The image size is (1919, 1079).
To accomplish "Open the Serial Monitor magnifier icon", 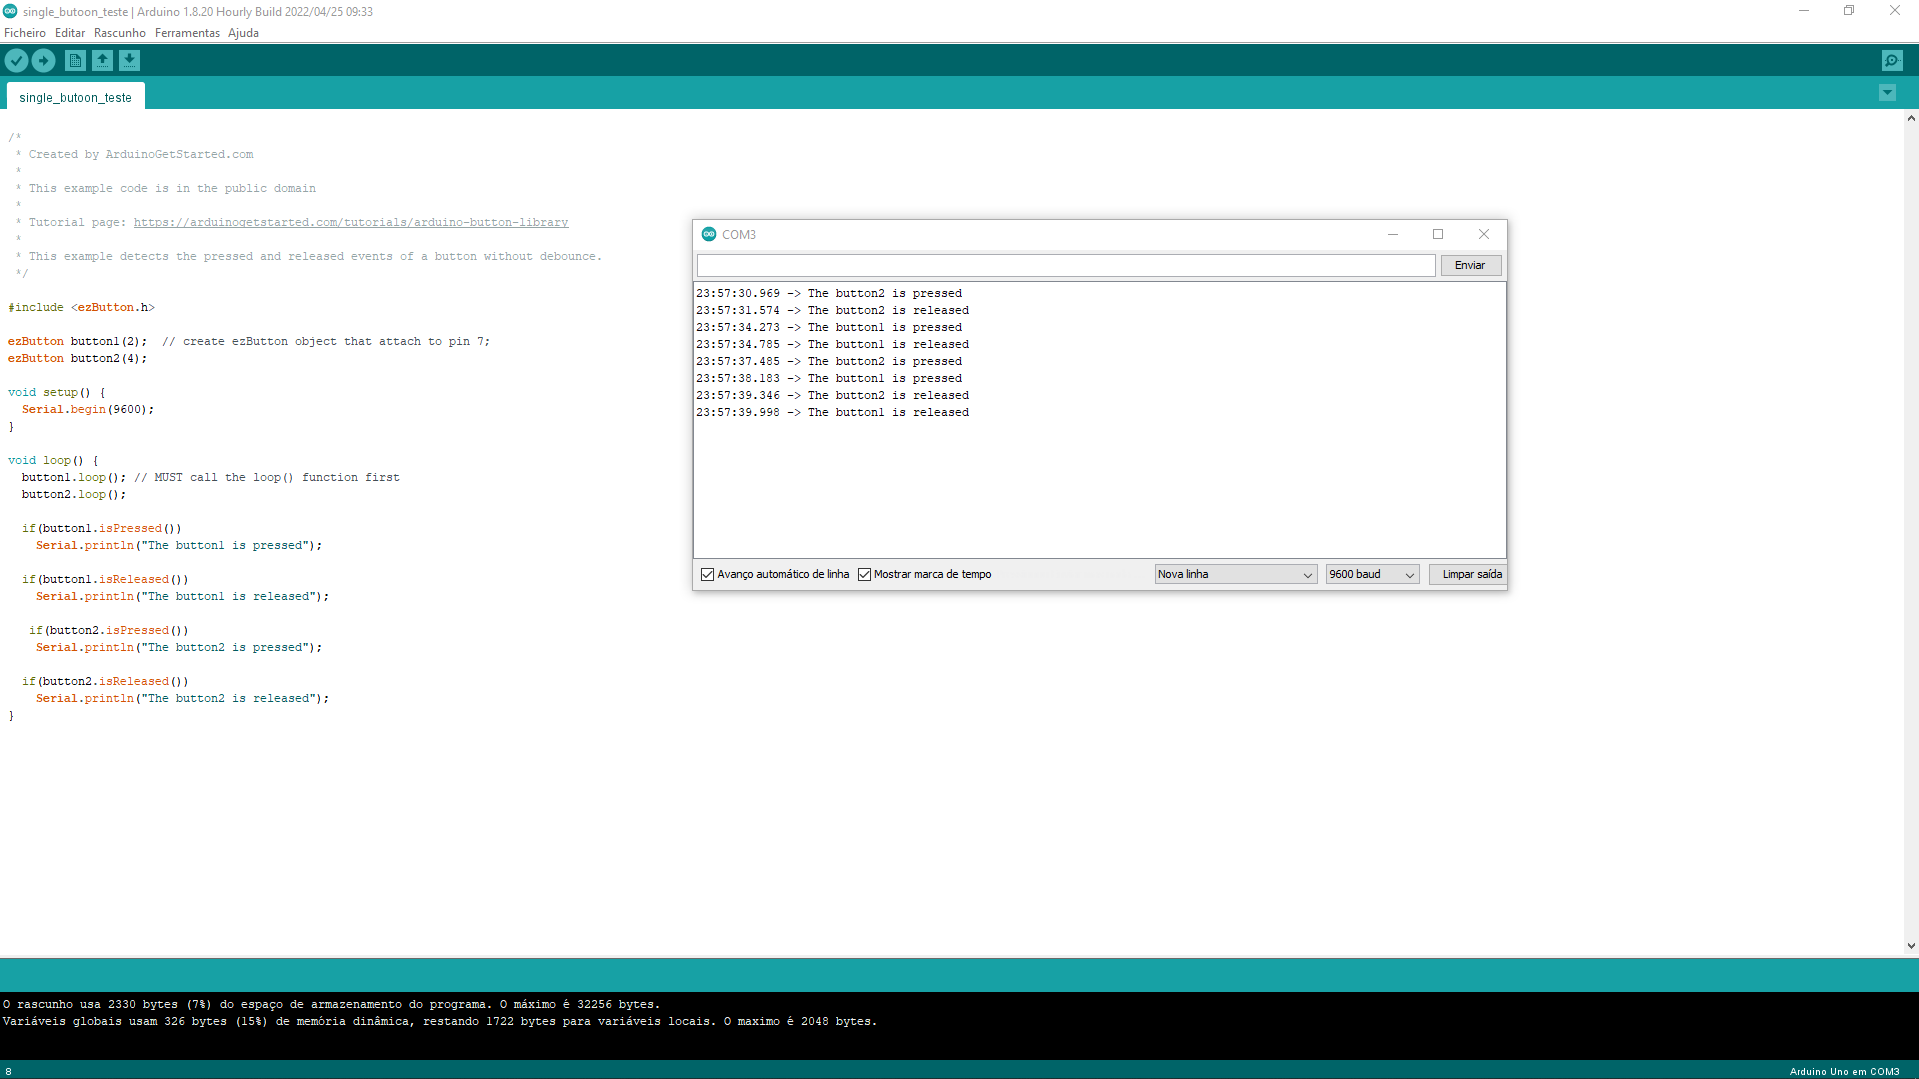I will [x=1892, y=61].
